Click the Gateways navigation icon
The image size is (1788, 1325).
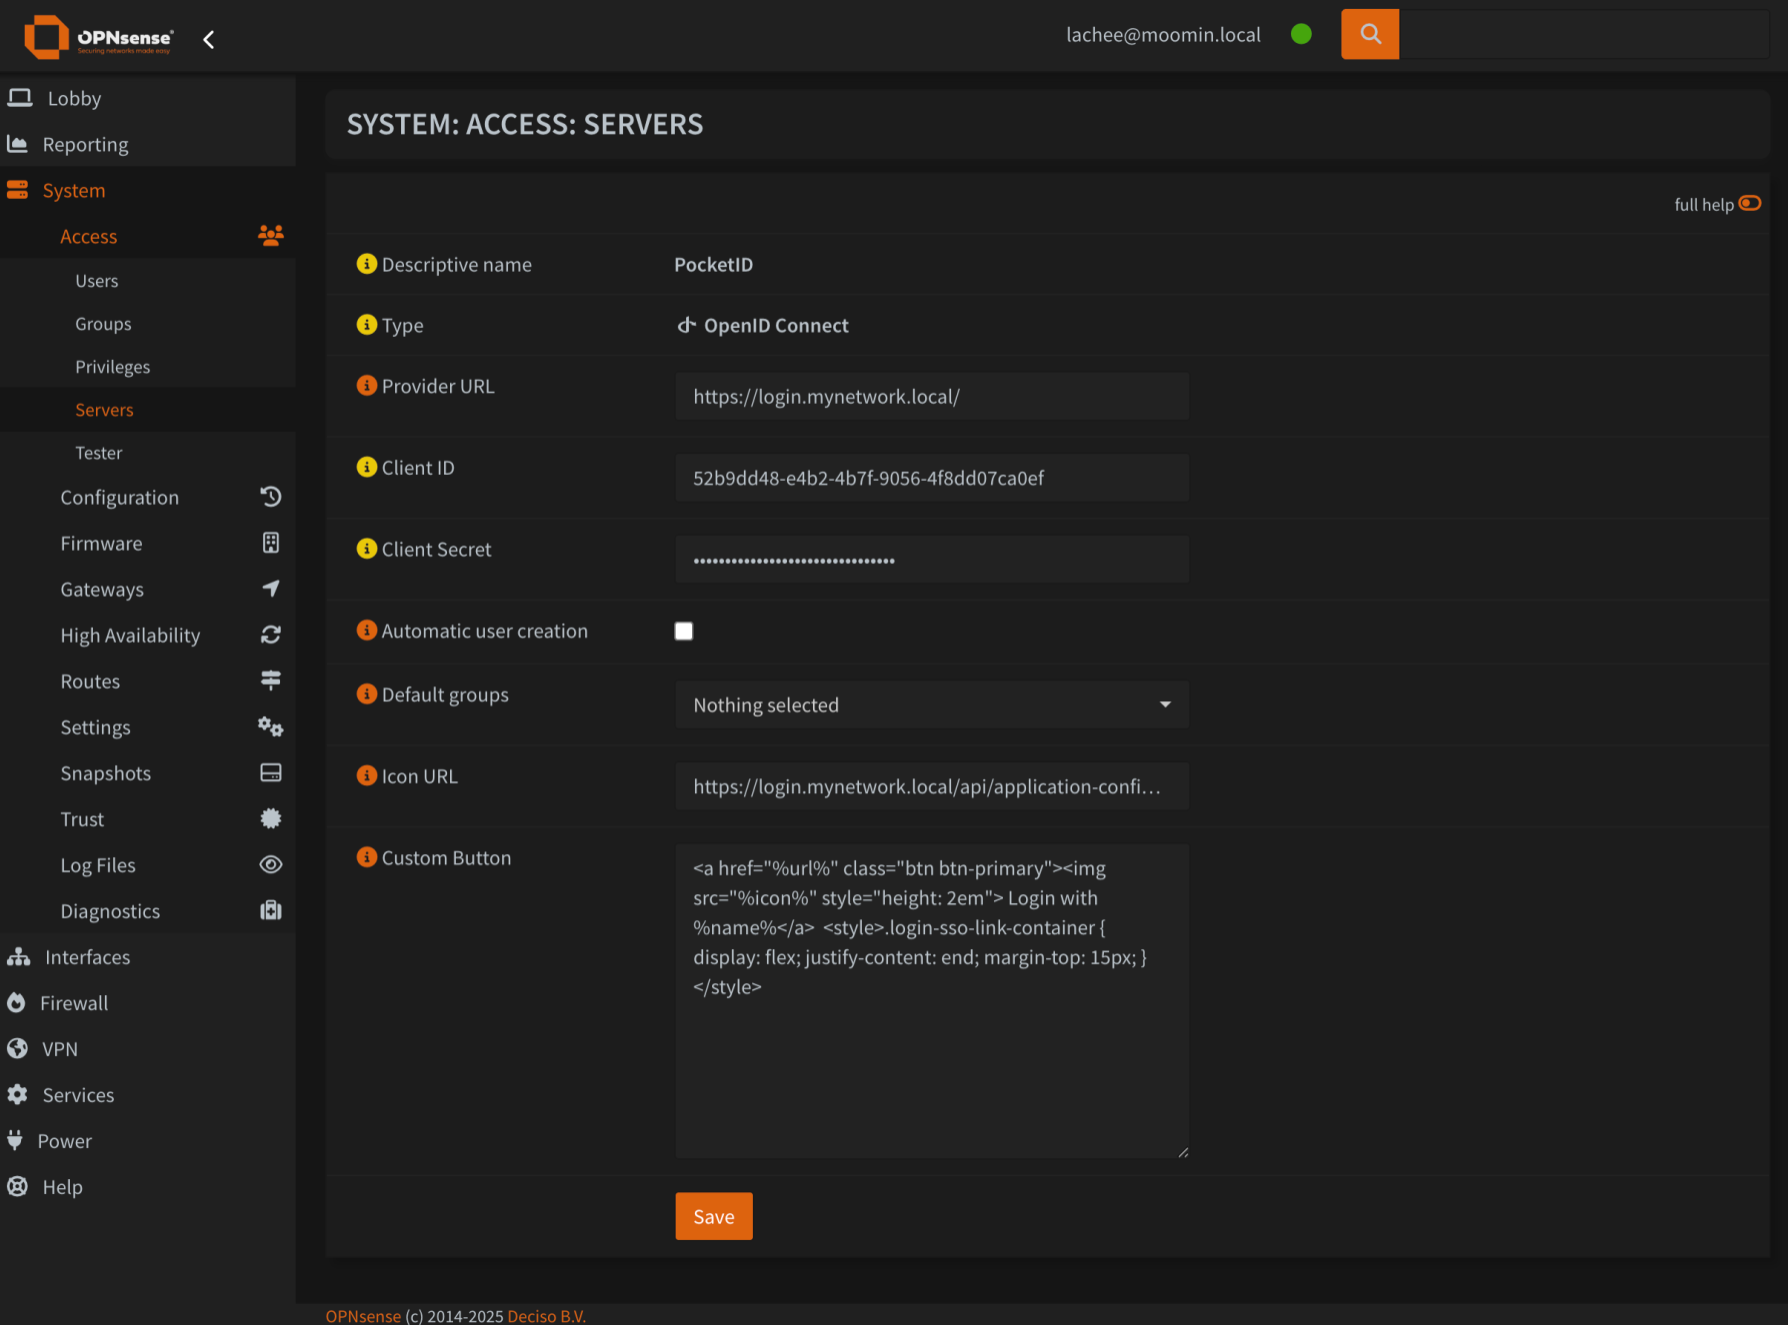click(x=270, y=589)
